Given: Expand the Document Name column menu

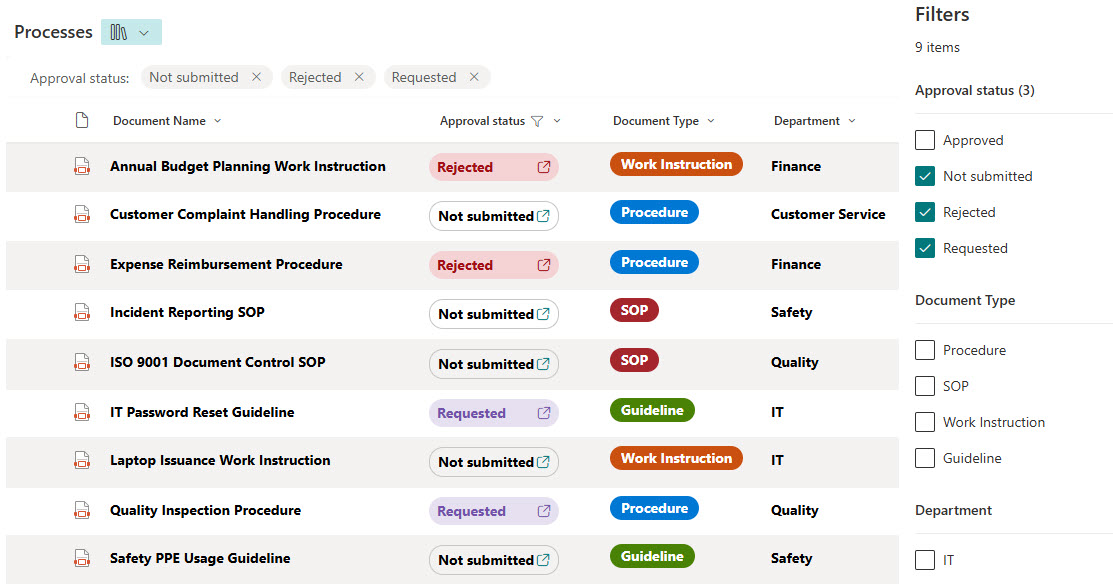Looking at the screenshot, I should (218, 121).
